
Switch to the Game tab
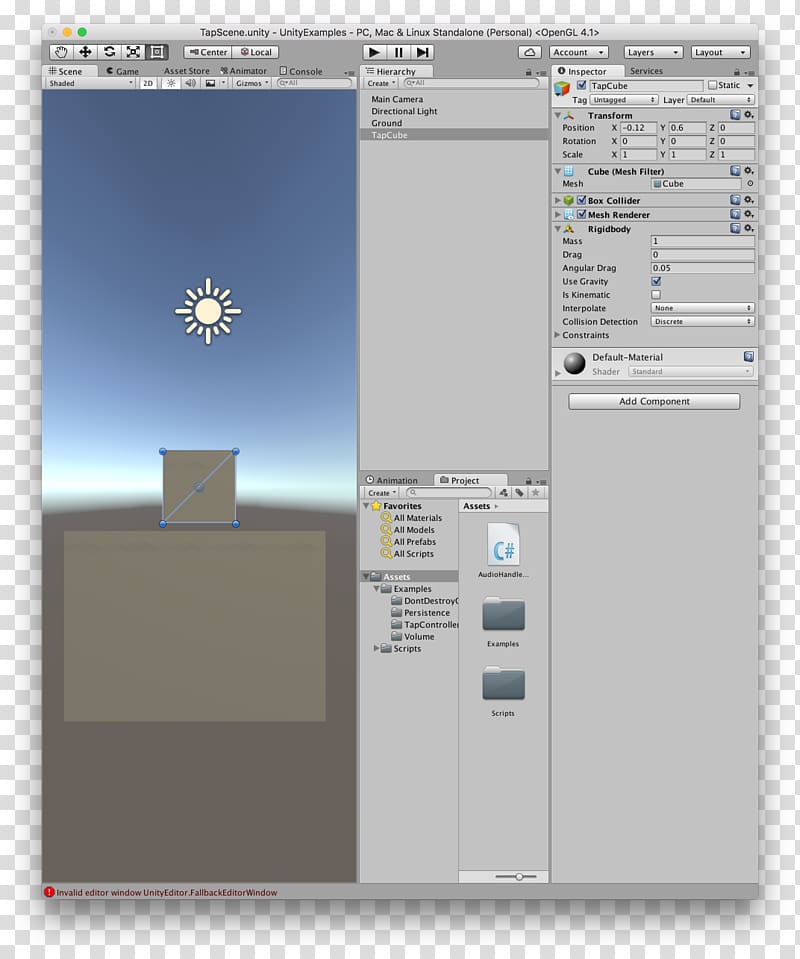pos(122,71)
